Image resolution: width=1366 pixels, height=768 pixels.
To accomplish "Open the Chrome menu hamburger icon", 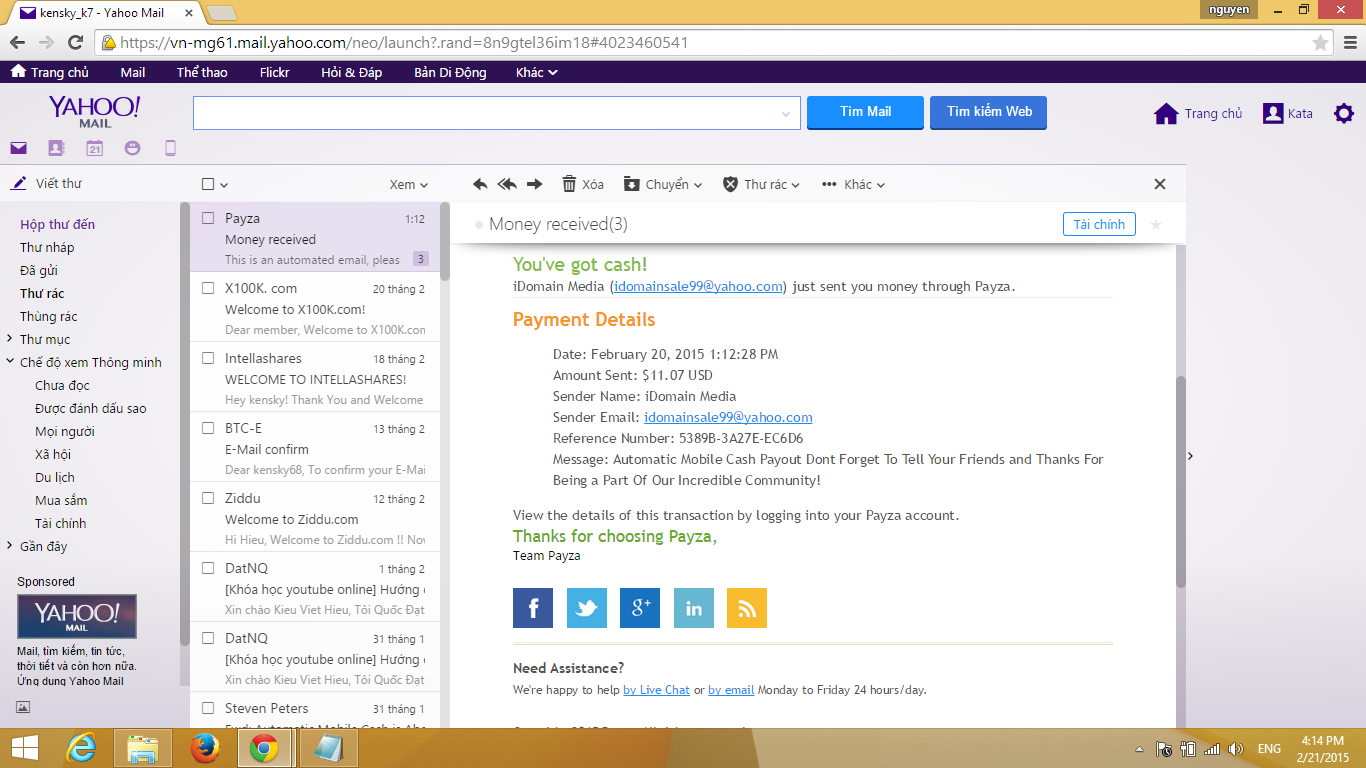I will (1348, 43).
